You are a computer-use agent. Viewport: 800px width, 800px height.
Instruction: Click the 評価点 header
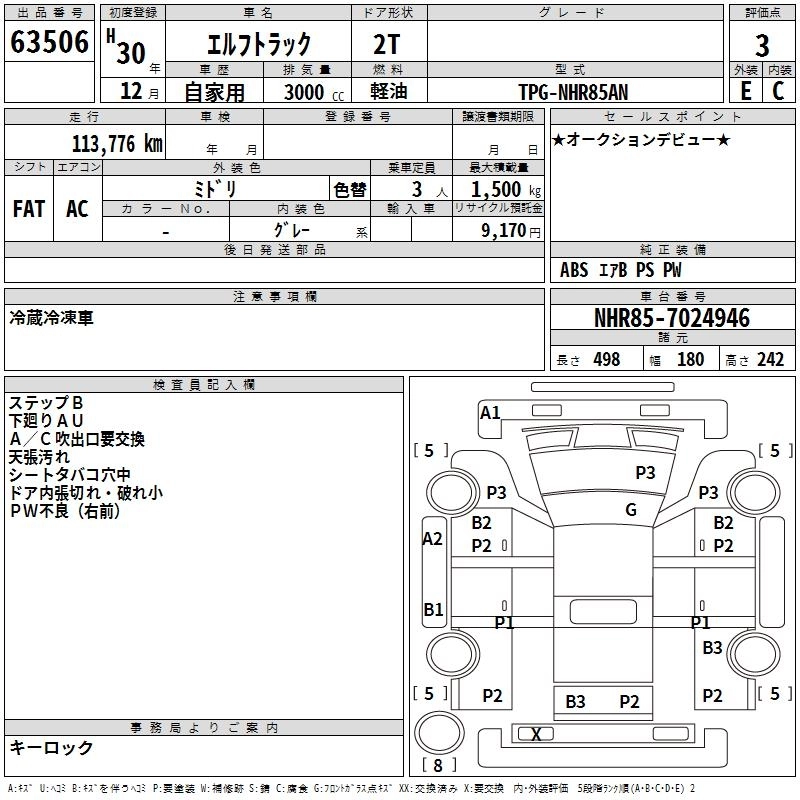[762, 13]
